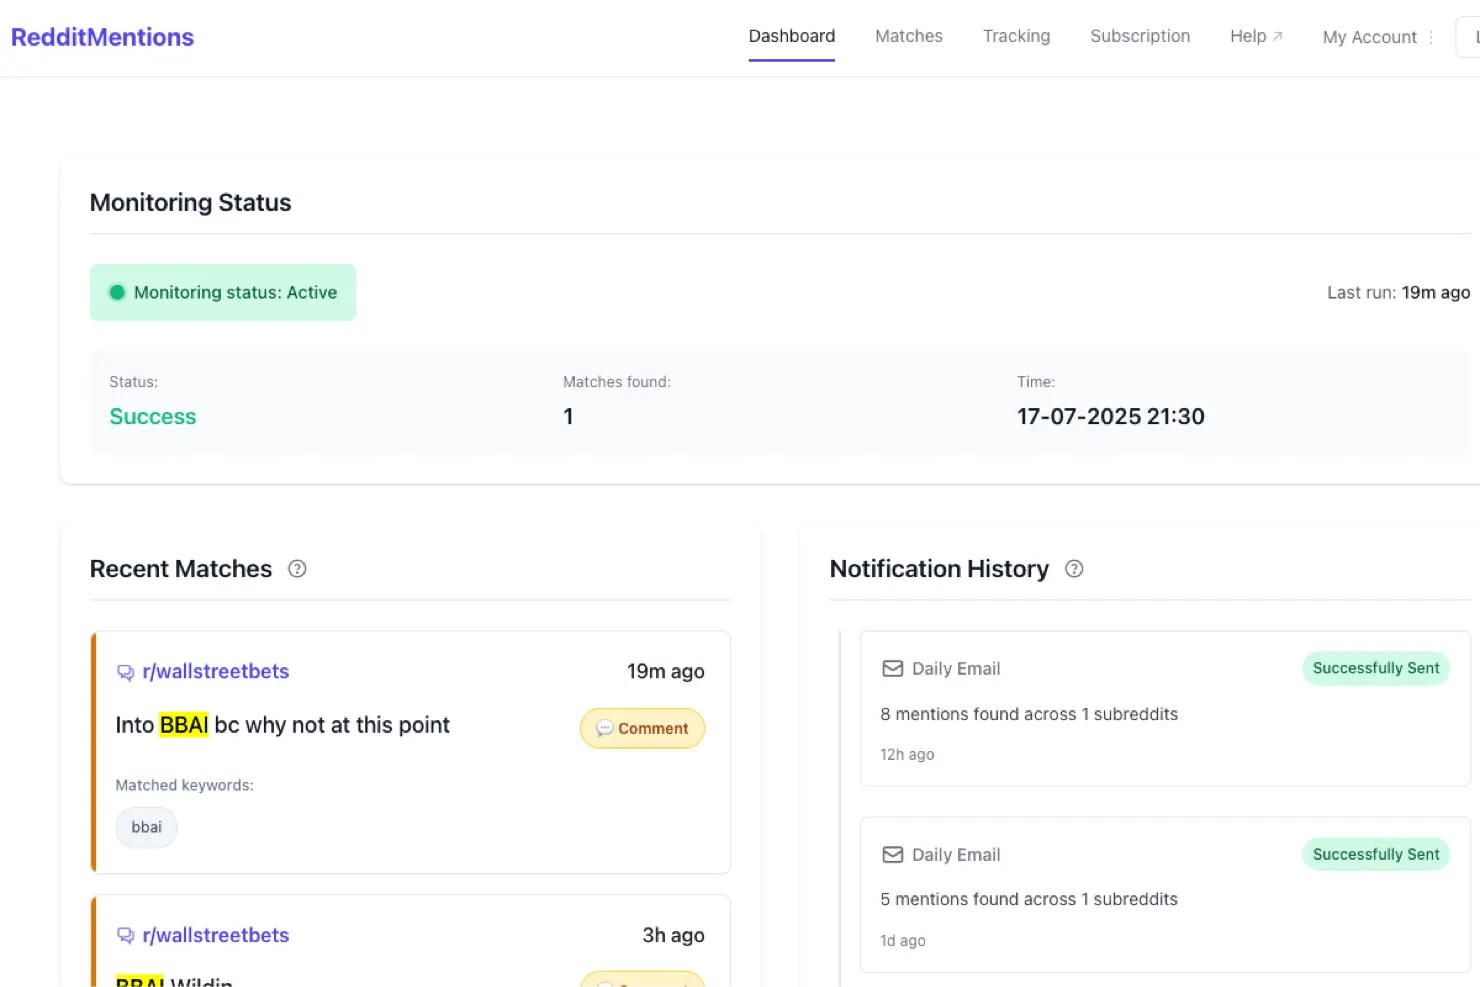Click the external arrow icon next to Help
1480x987 pixels.
coord(1277,36)
